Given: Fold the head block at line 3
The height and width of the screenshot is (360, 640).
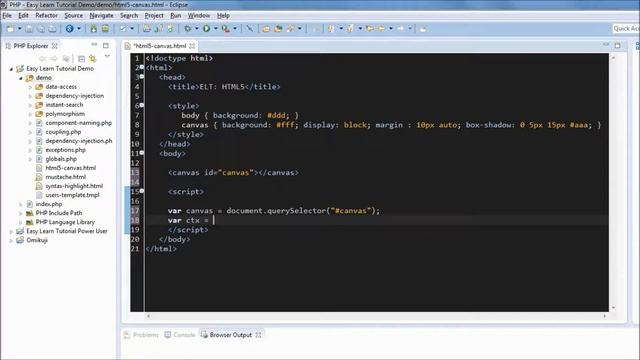Looking at the screenshot, I should pos(142,76).
